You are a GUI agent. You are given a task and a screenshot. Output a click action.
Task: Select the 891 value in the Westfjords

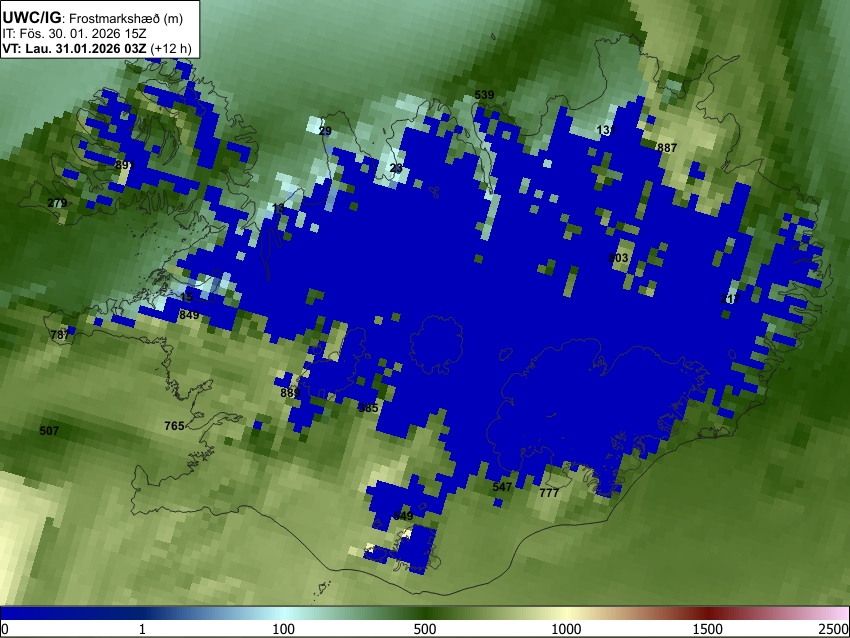click(x=125, y=165)
